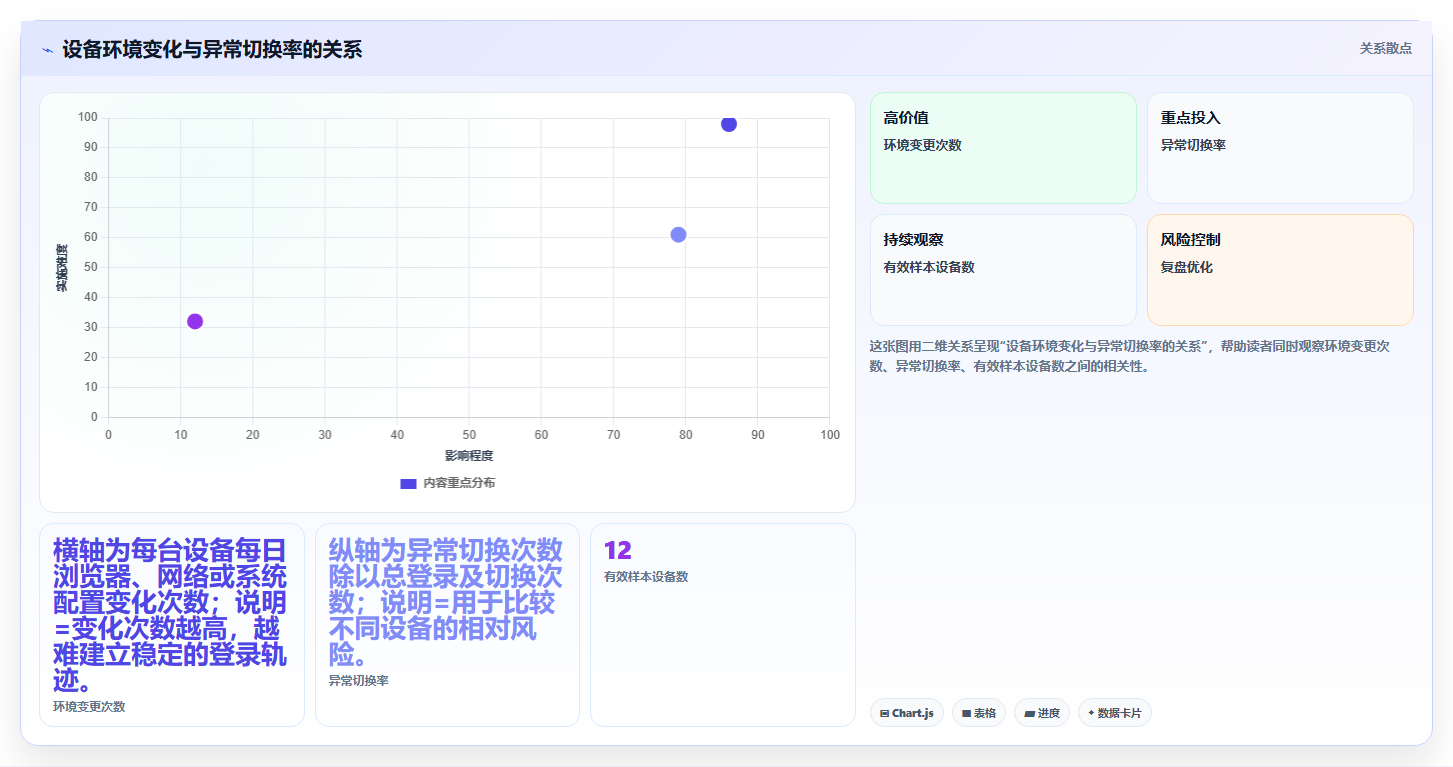Open the 高价值 card

click(1003, 148)
